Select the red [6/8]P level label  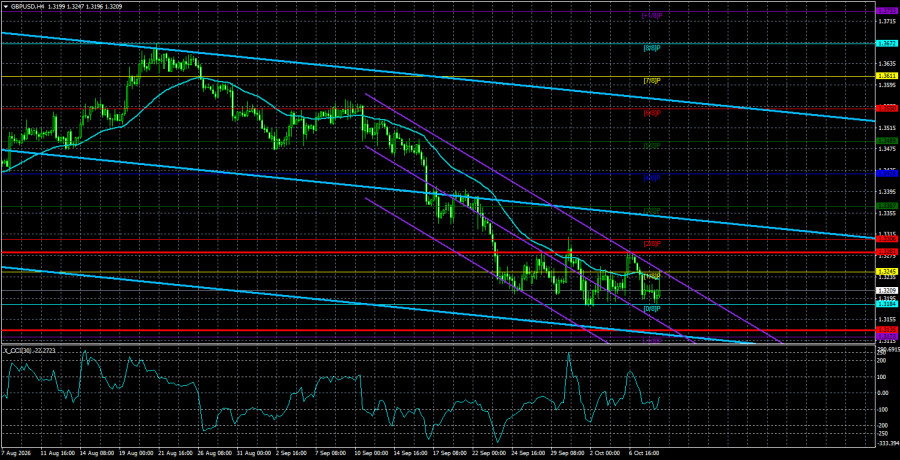(x=651, y=113)
